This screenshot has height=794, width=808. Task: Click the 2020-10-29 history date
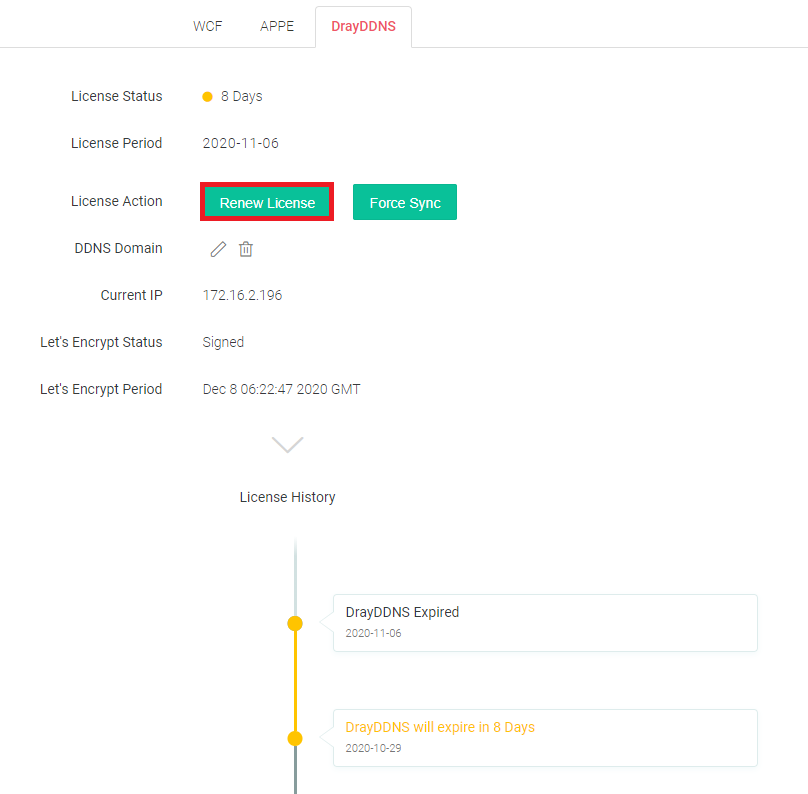click(373, 748)
